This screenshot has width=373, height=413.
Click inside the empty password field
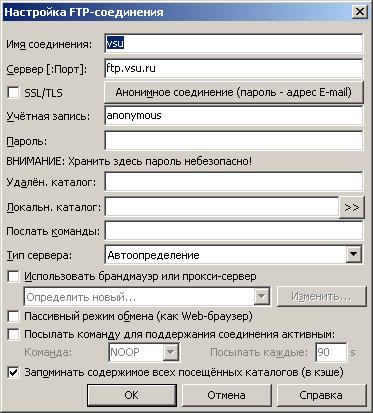pos(234,141)
